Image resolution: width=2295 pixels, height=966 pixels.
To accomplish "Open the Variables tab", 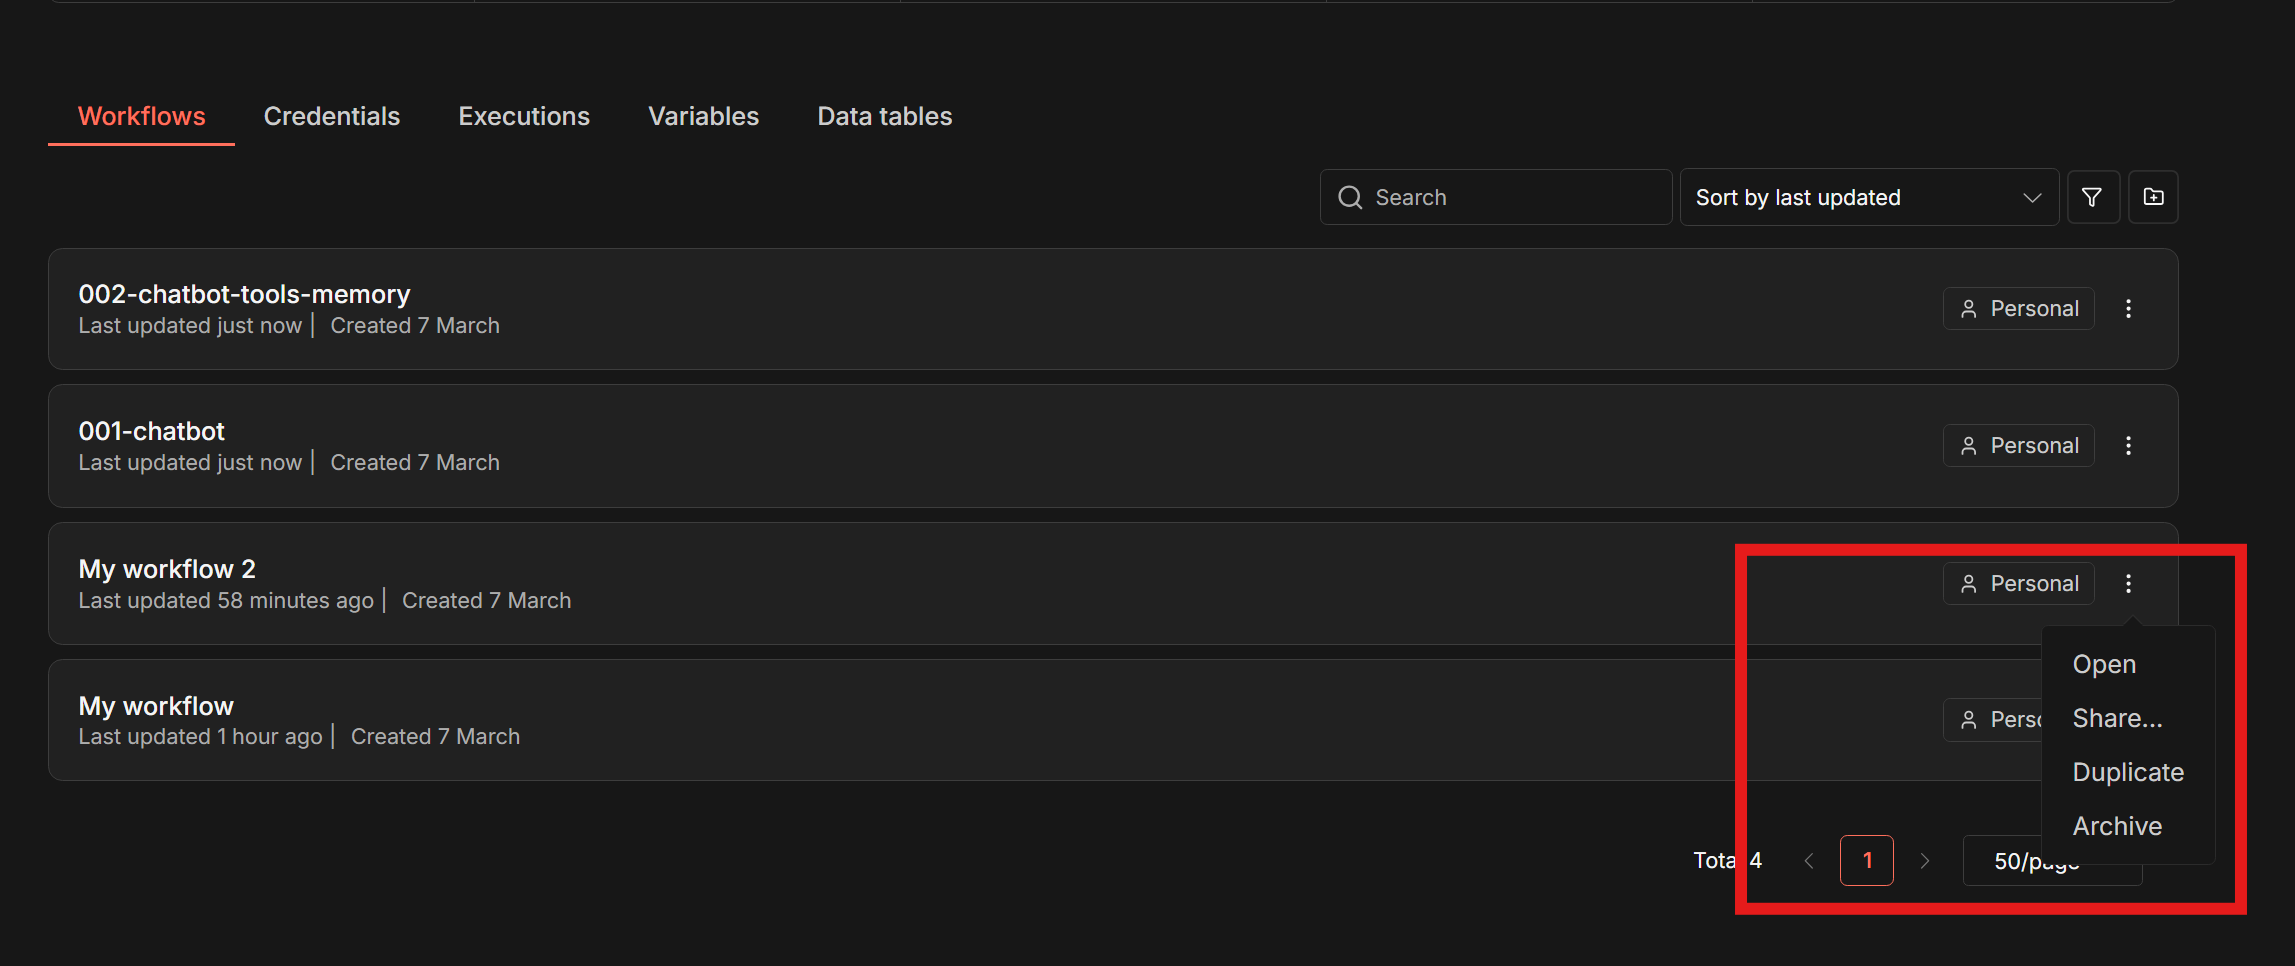I will (x=703, y=116).
